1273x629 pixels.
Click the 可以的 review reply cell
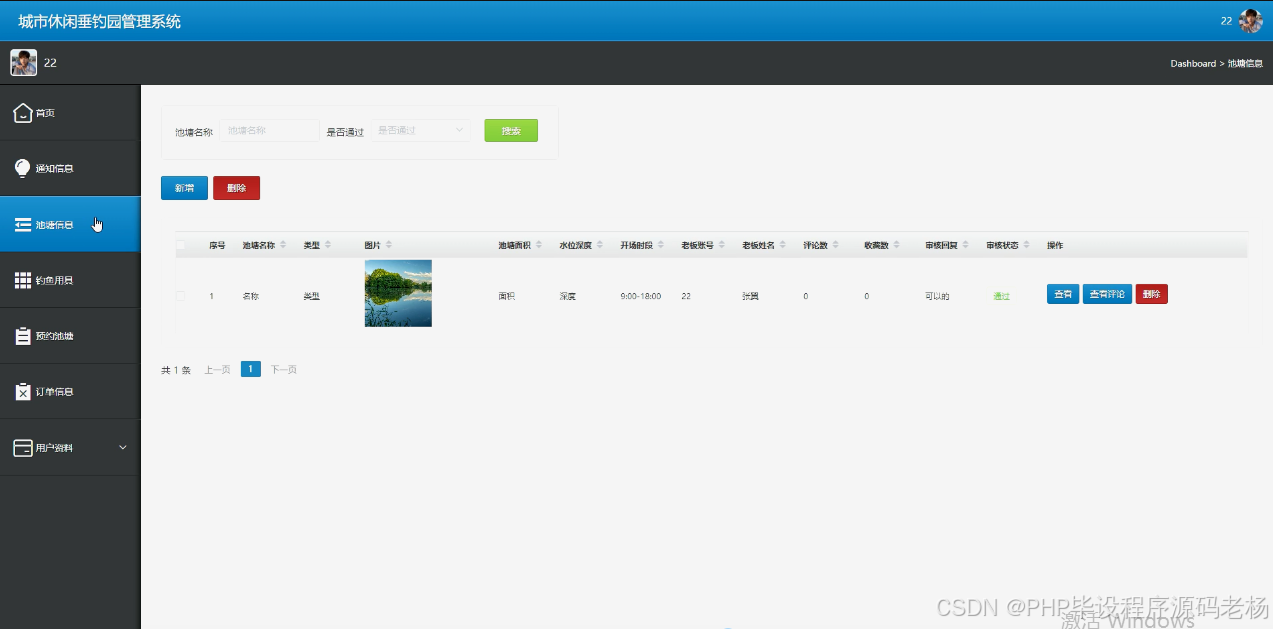click(937, 296)
